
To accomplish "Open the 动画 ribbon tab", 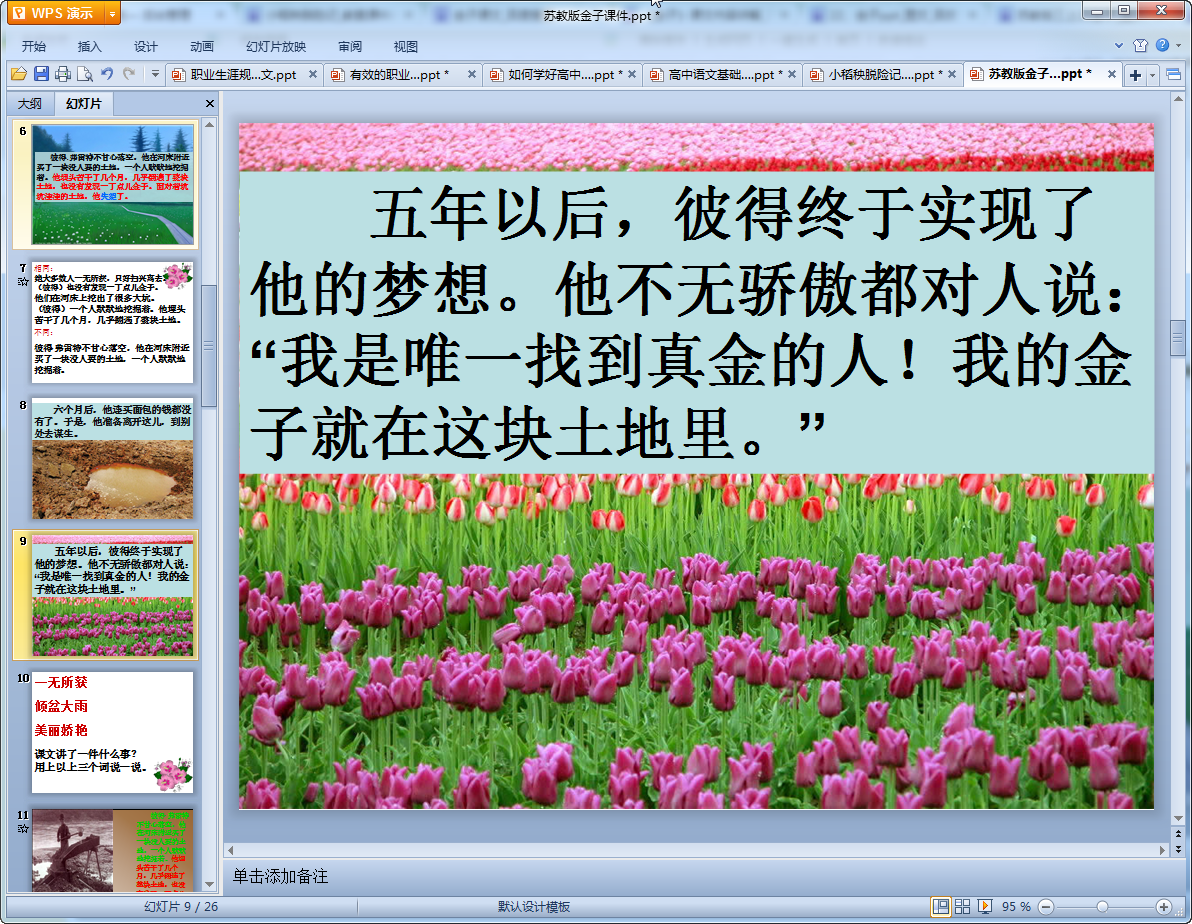I will pyautogui.click(x=202, y=46).
